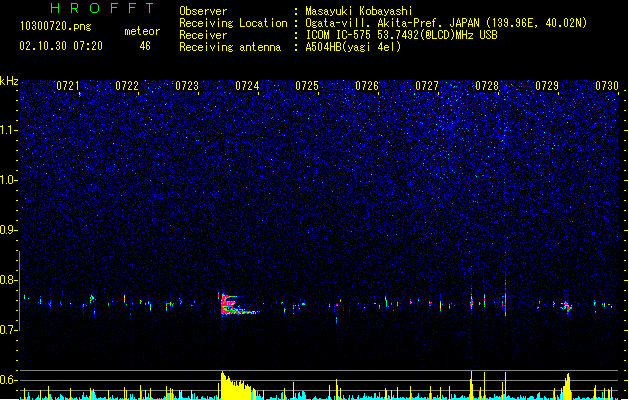Click the 1.0 kHz axis label
Image resolution: width=629 pixels, height=400 pixels.
coord(8,180)
